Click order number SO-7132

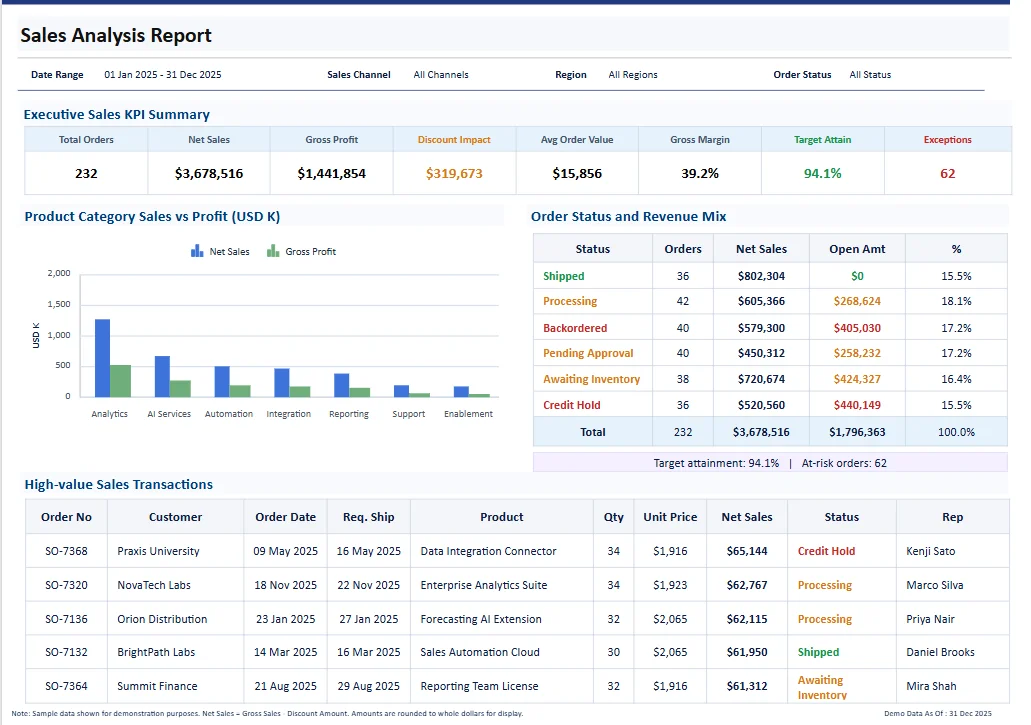click(66, 652)
